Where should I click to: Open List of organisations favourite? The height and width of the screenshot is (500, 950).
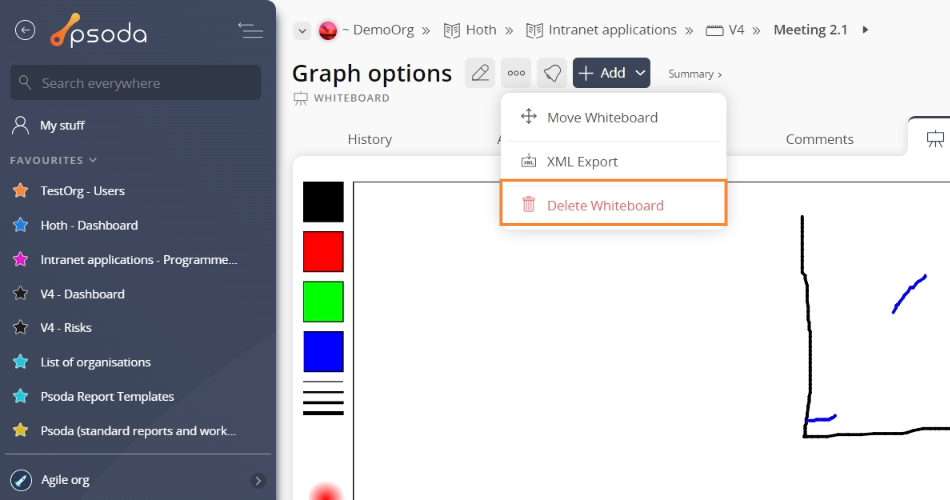tap(95, 362)
